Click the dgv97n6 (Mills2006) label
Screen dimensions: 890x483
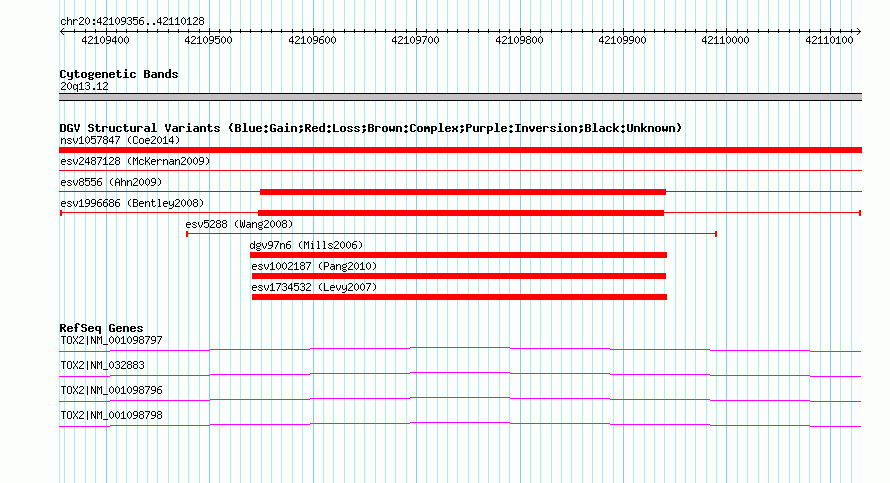click(x=306, y=245)
